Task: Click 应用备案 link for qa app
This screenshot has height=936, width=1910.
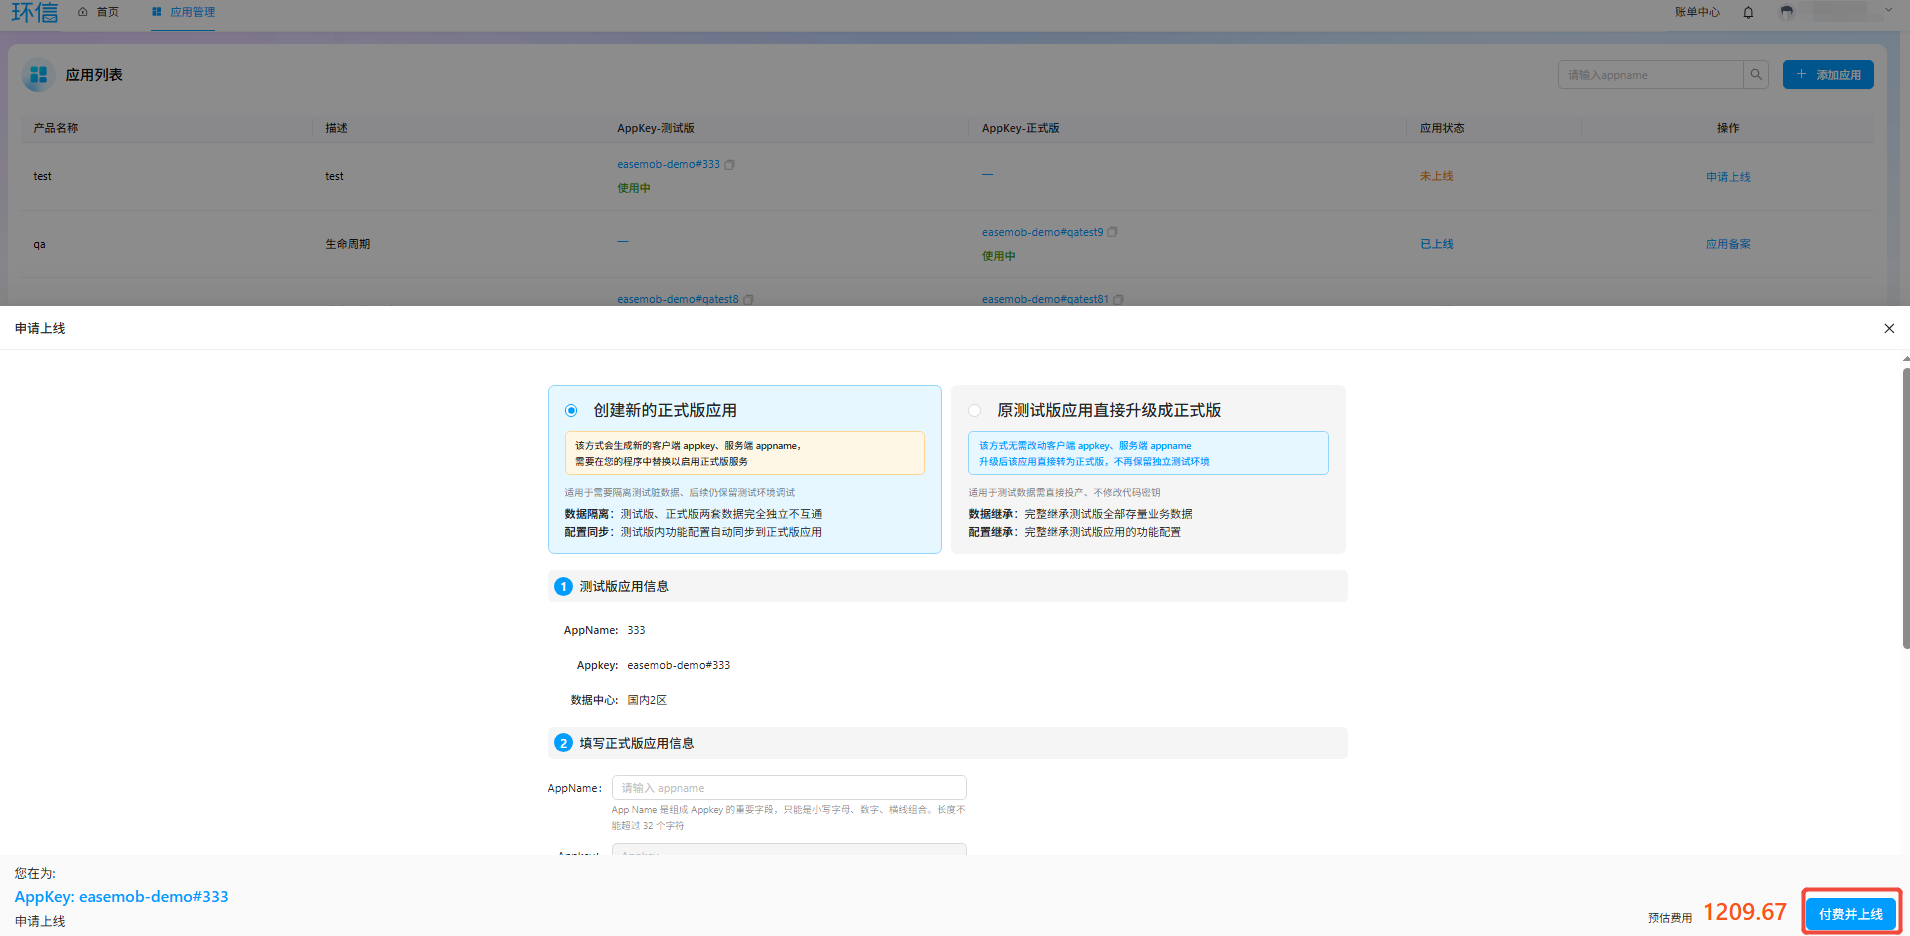Action: pos(1728,244)
